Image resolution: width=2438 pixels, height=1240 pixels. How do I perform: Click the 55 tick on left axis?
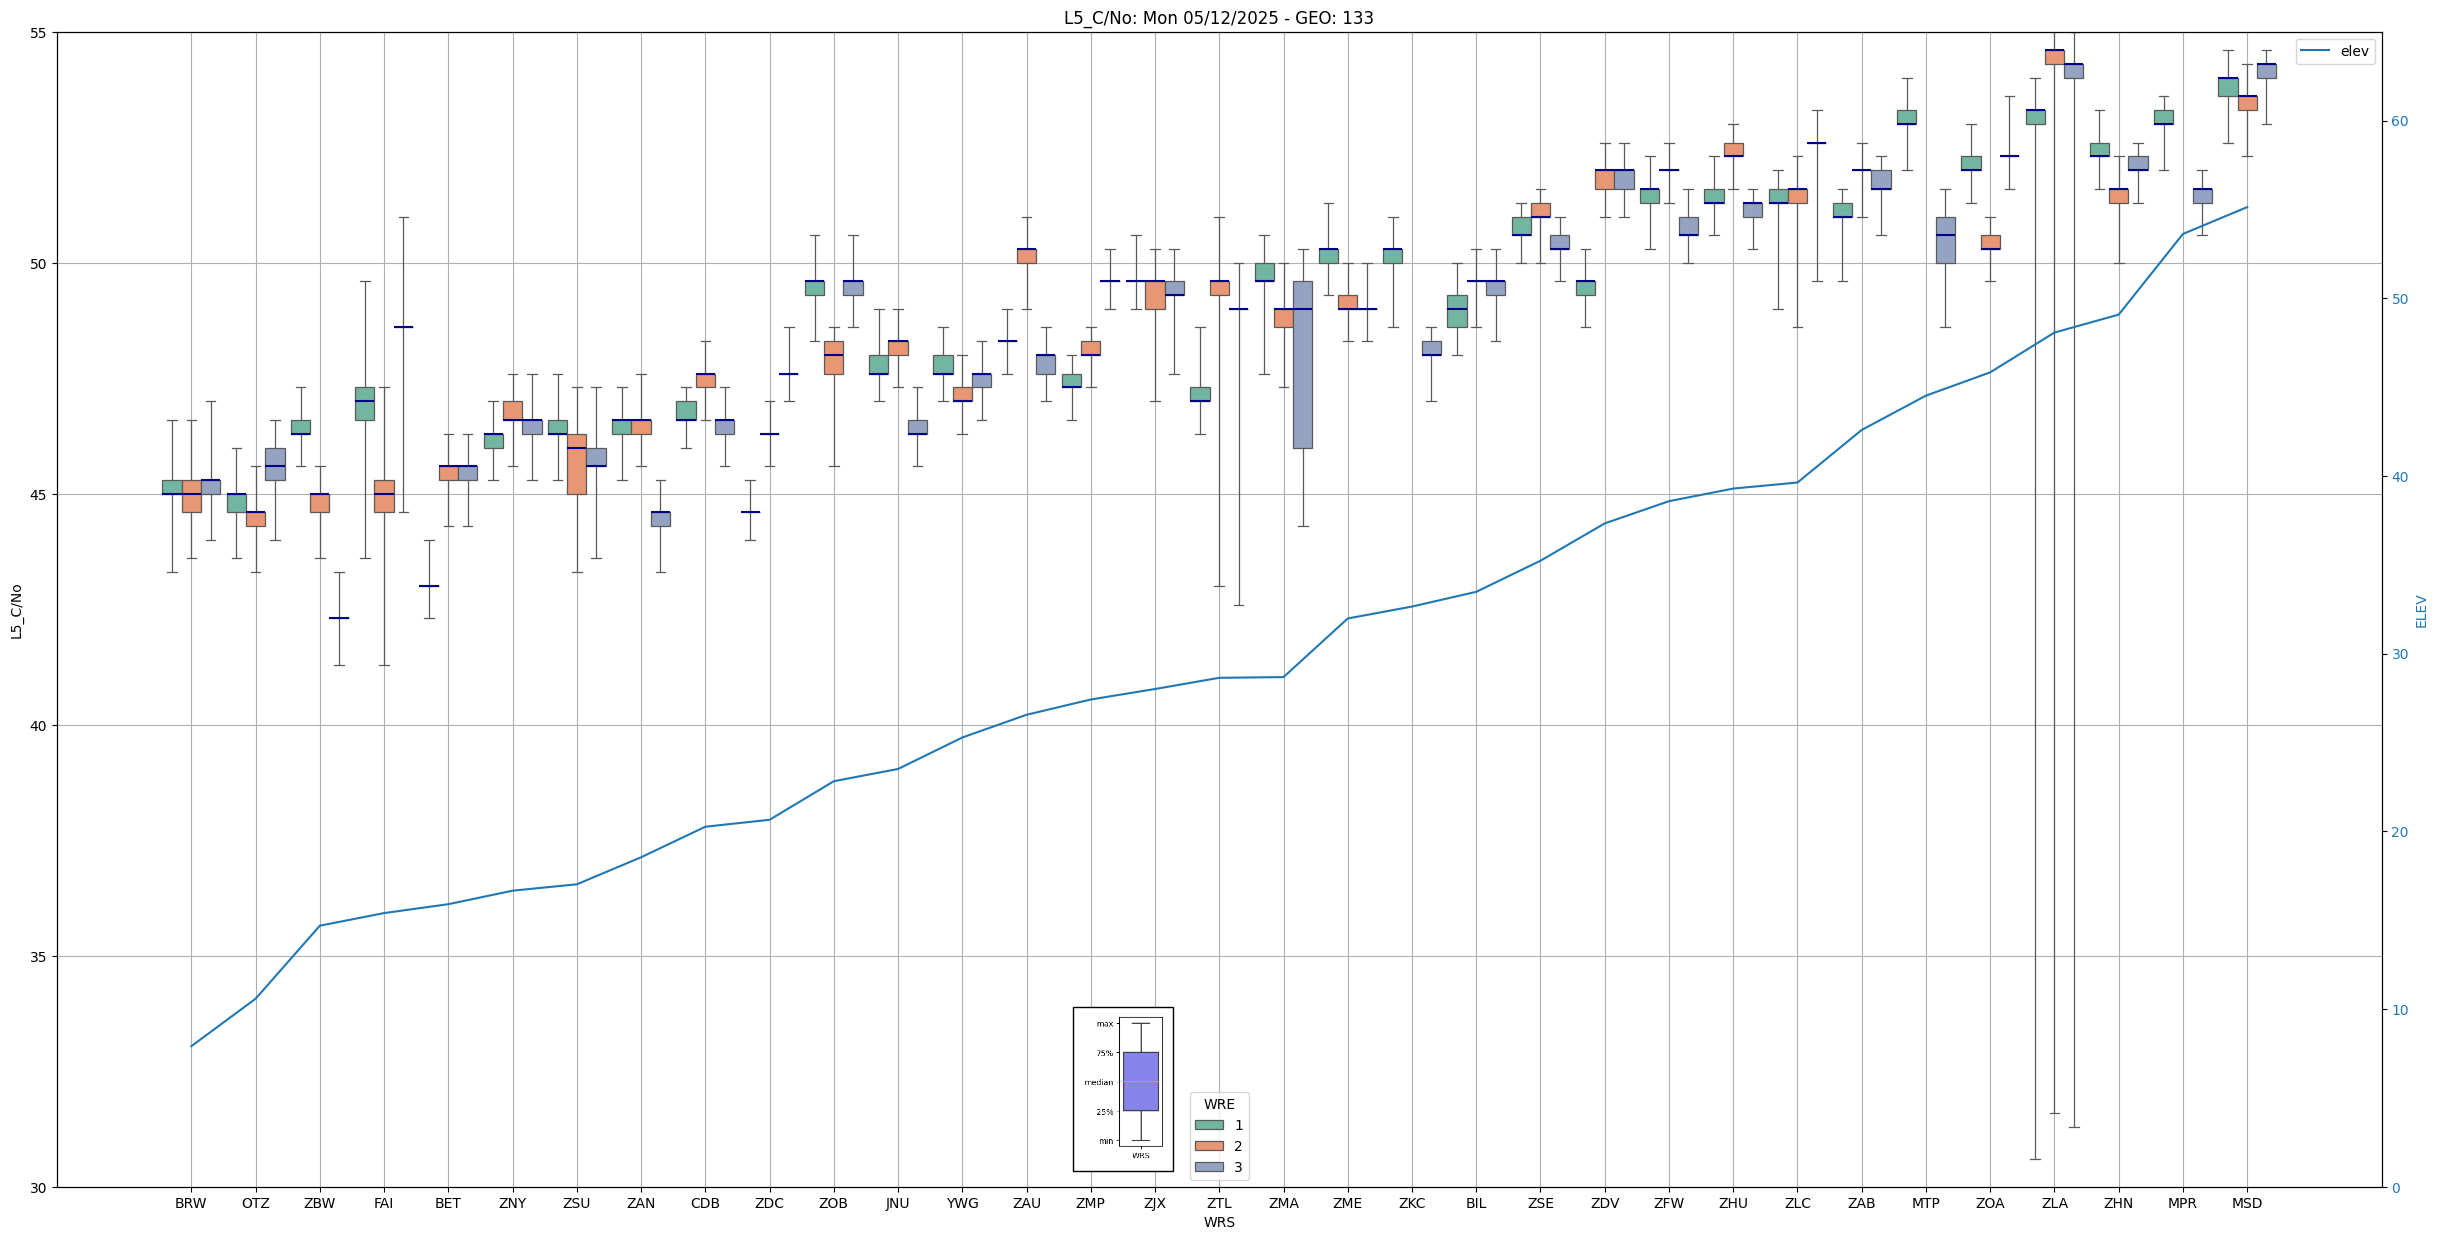(x=39, y=33)
